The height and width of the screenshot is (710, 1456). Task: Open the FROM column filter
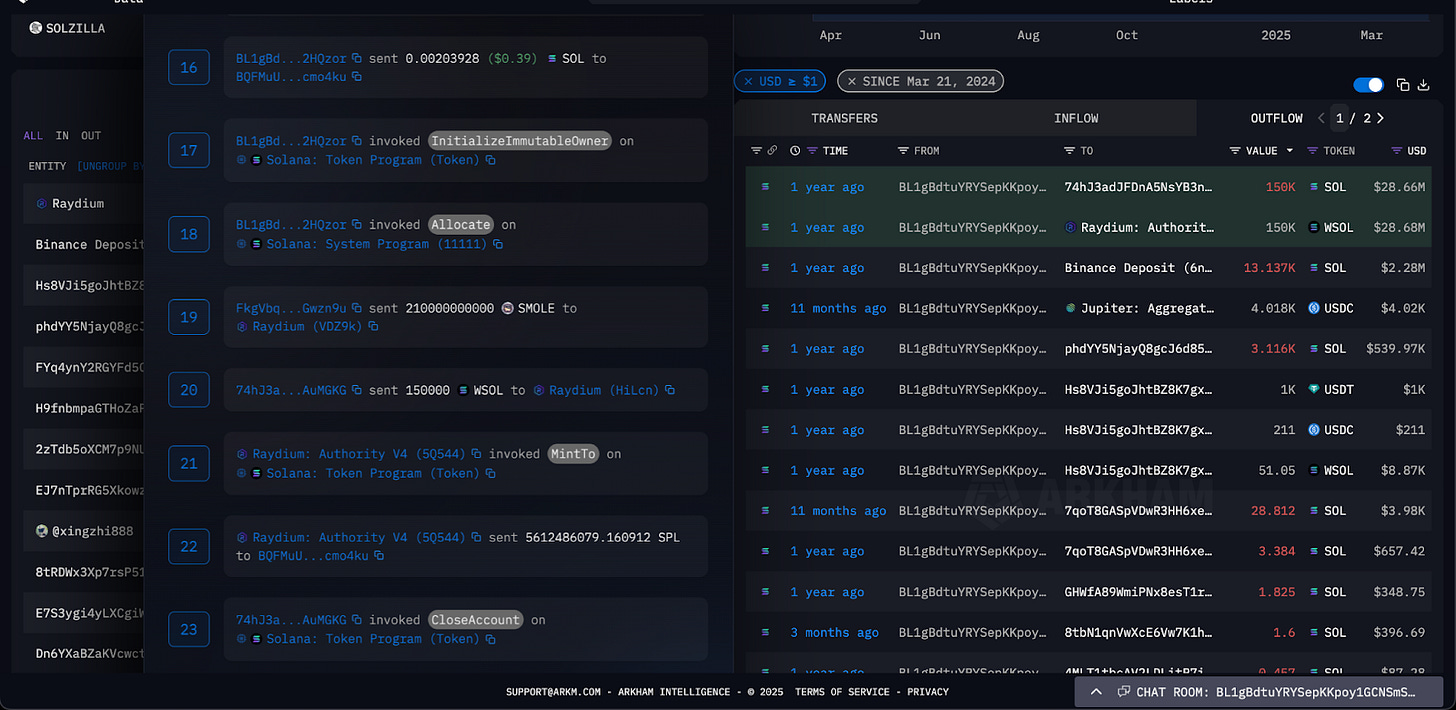pos(904,151)
